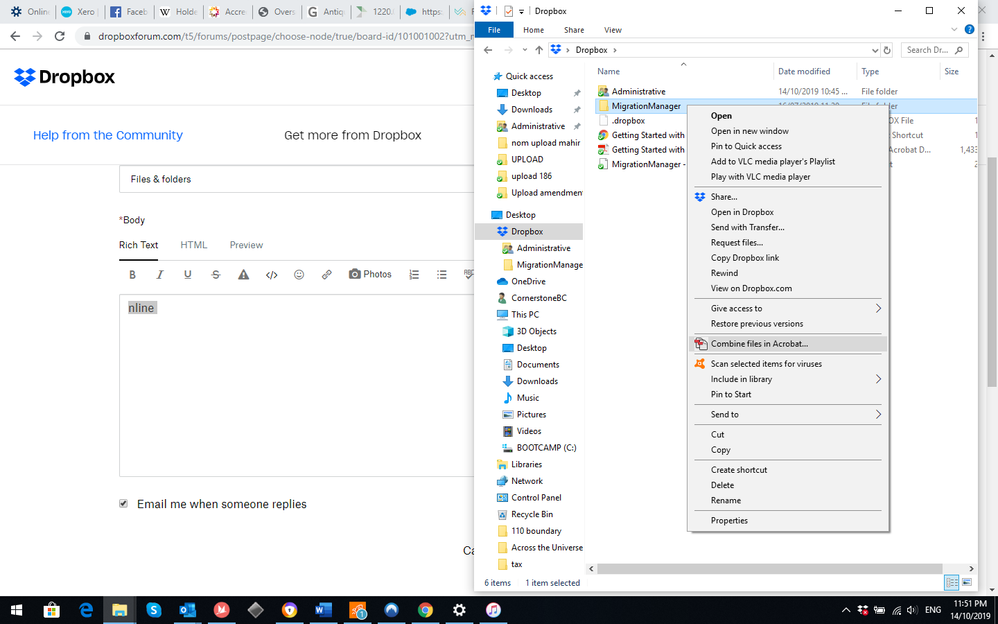Screen dimensions: 998x624
Task: Select Copy Dropbox link from context menu
Action: click(x=744, y=258)
